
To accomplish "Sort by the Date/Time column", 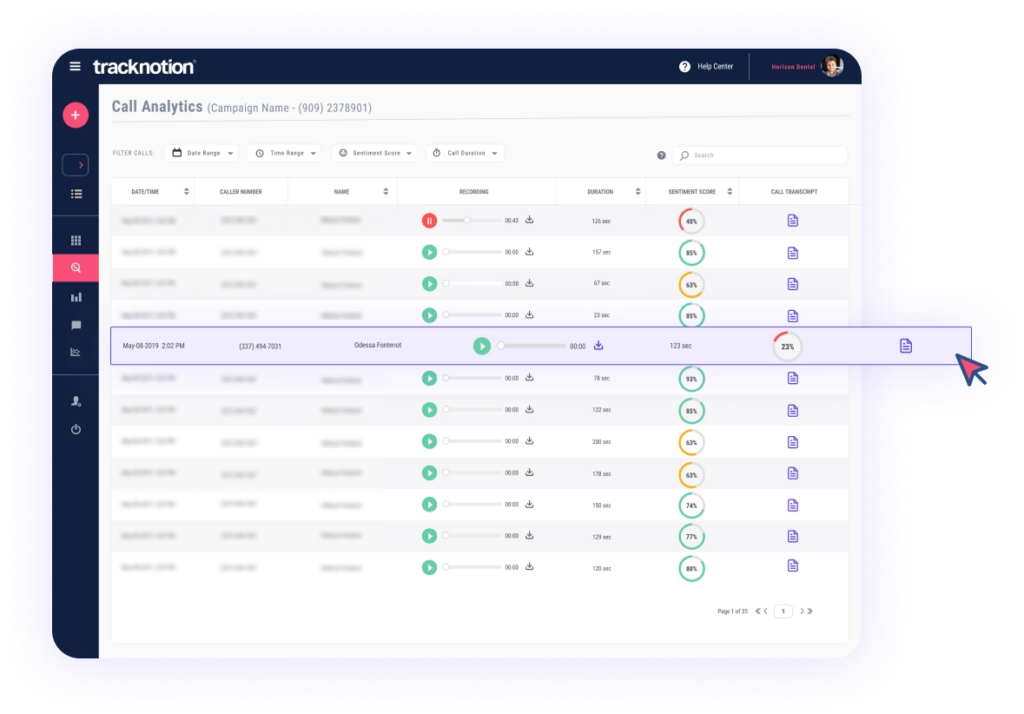I will click(186, 191).
